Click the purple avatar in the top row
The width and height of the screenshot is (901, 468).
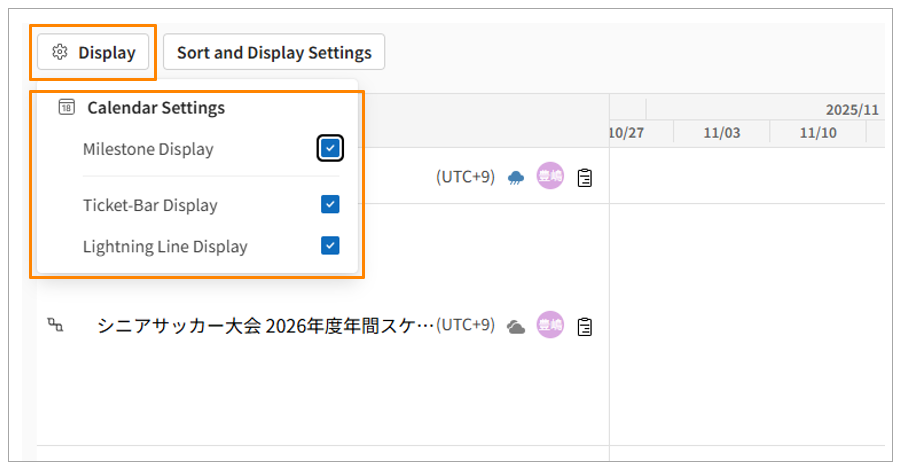[550, 176]
